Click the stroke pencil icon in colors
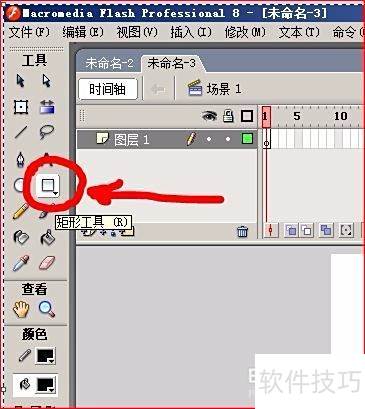This screenshot has width=365, height=409. (24, 356)
